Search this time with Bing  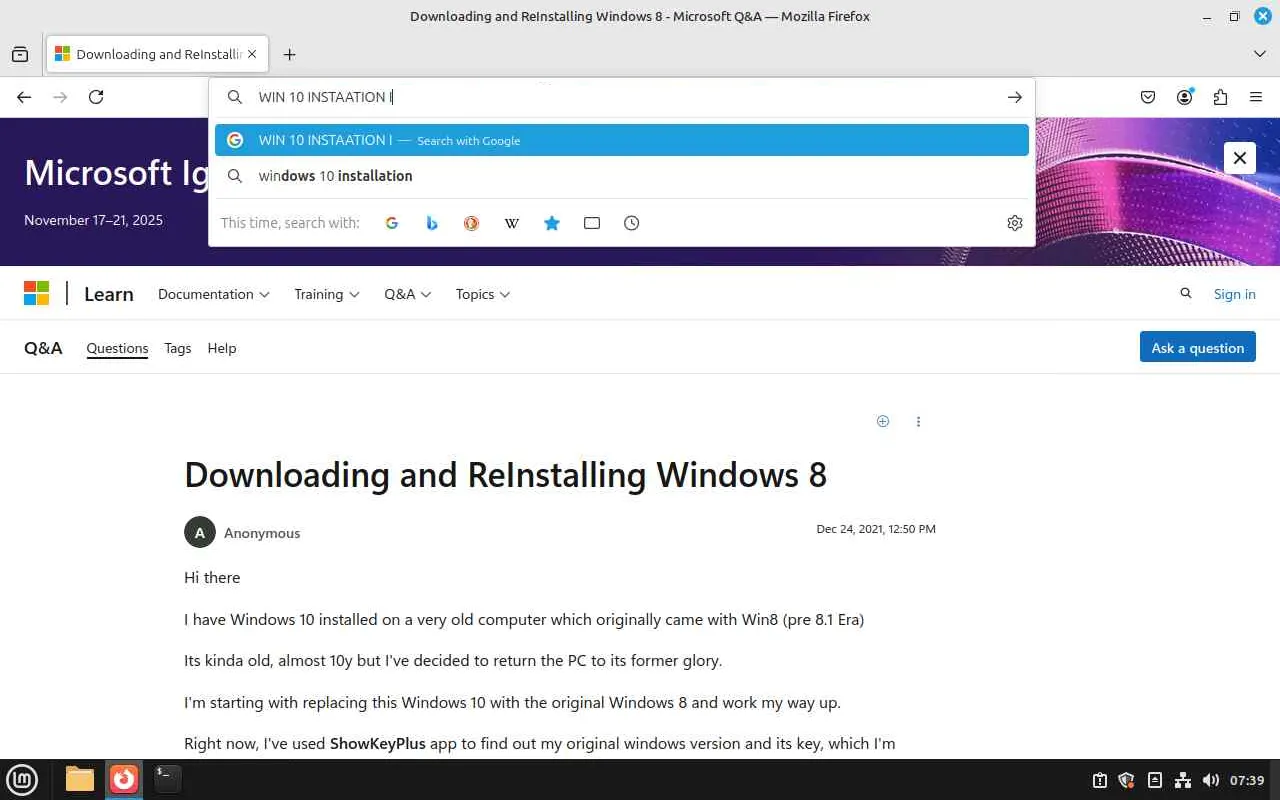[x=432, y=223]
